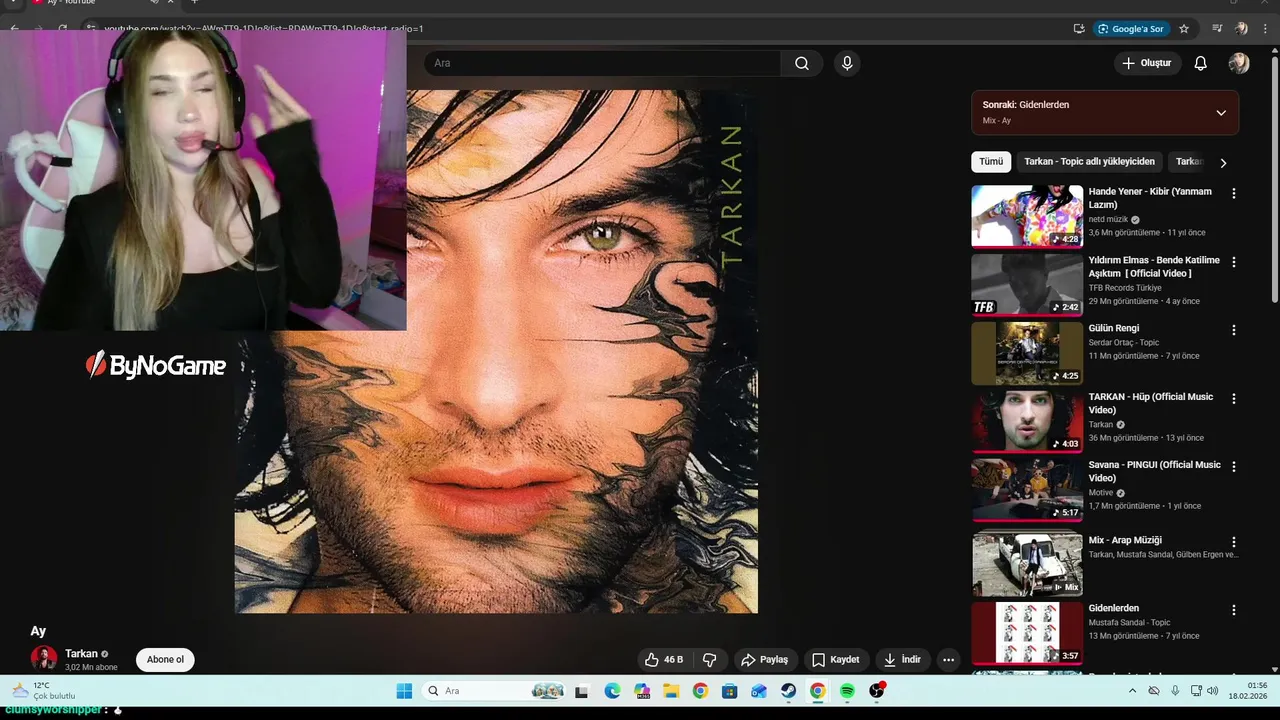Viewport: 1280px width, 720px height.
Task: Open Task View in taskbar
Action: pyautogui.click(x=582, y=691)
